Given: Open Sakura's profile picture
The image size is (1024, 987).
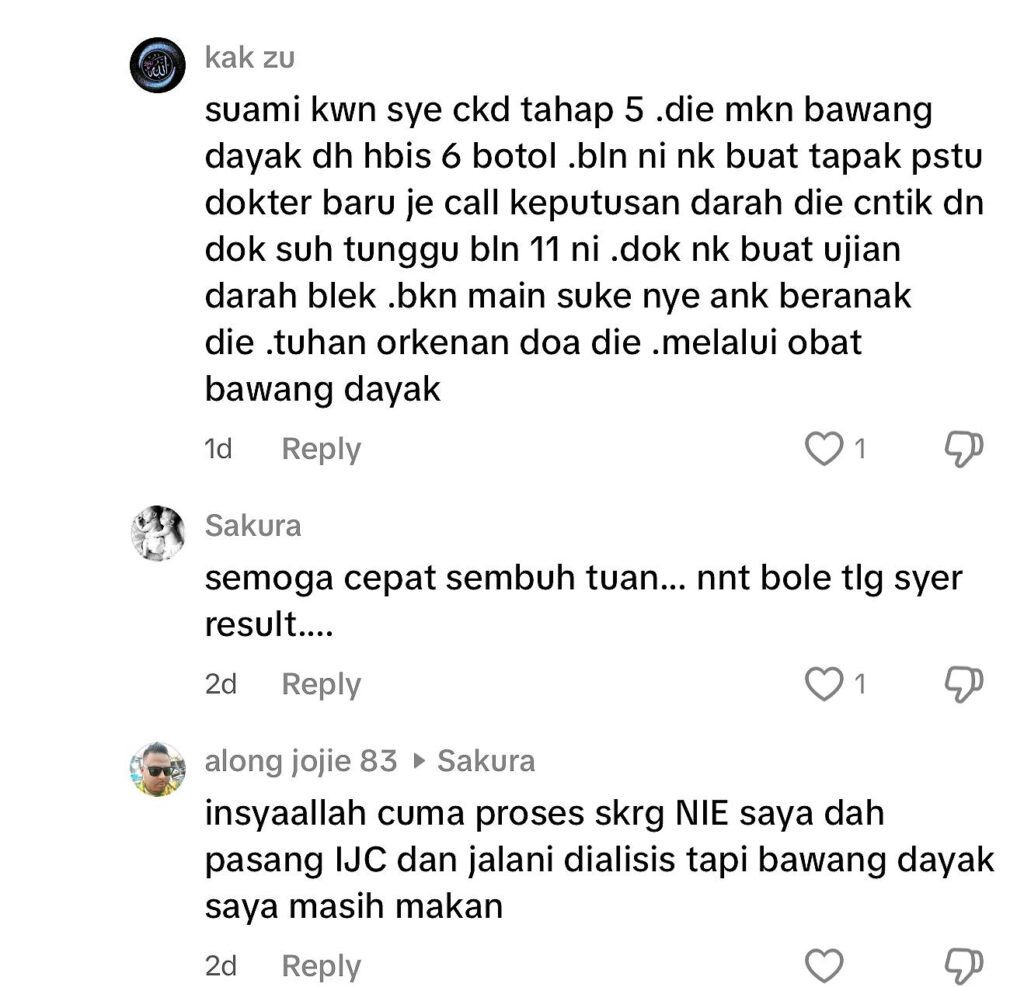Looking at the screenshot, I should pos(157,533).
